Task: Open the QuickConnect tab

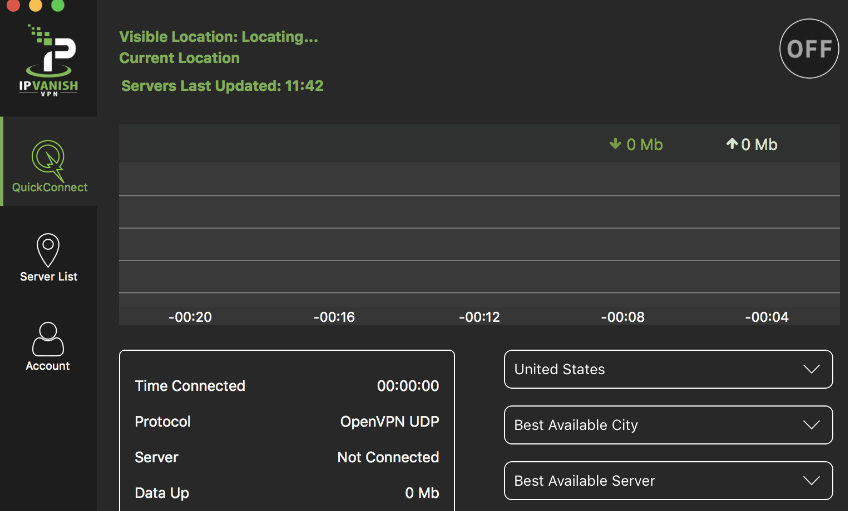Action: (x=49, y=161)
